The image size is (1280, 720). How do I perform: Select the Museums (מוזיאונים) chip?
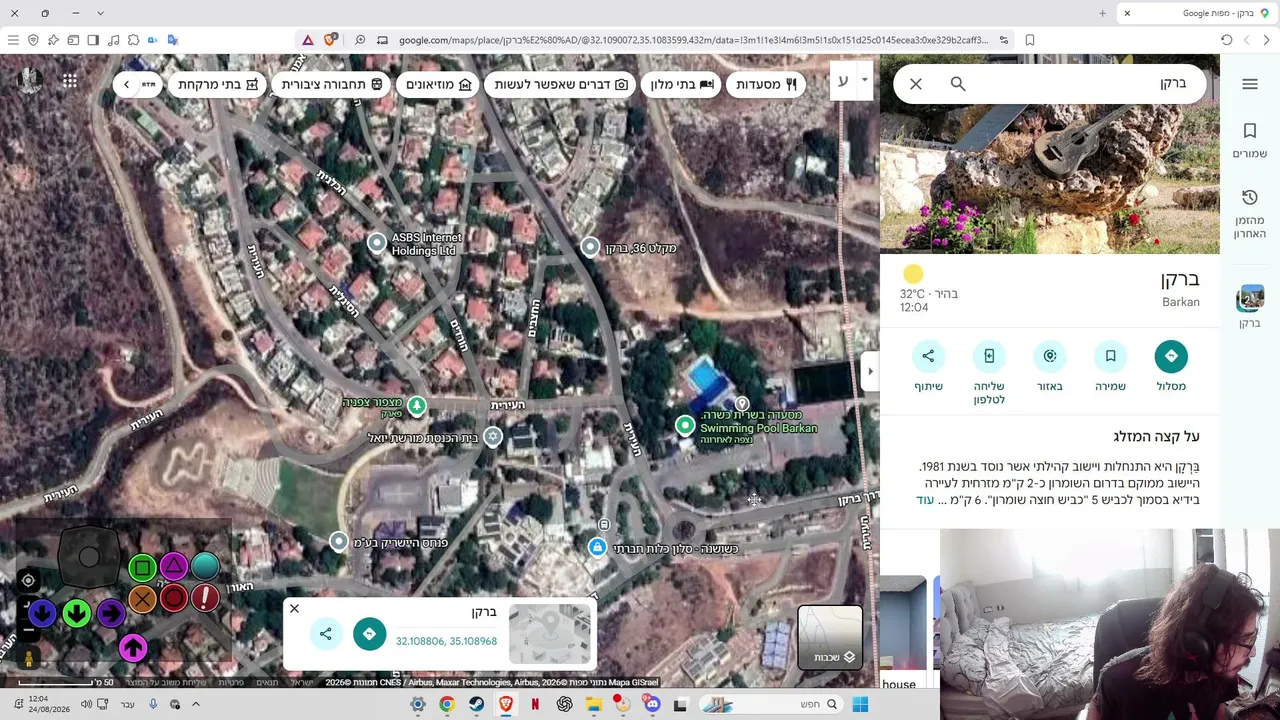click(x=439, y=84)
